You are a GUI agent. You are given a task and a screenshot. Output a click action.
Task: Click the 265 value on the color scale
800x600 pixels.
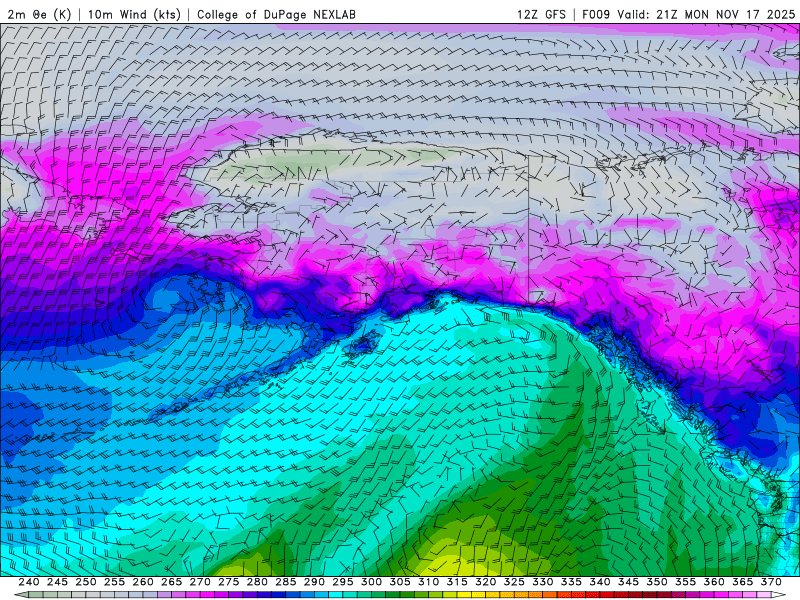point(171,582)
